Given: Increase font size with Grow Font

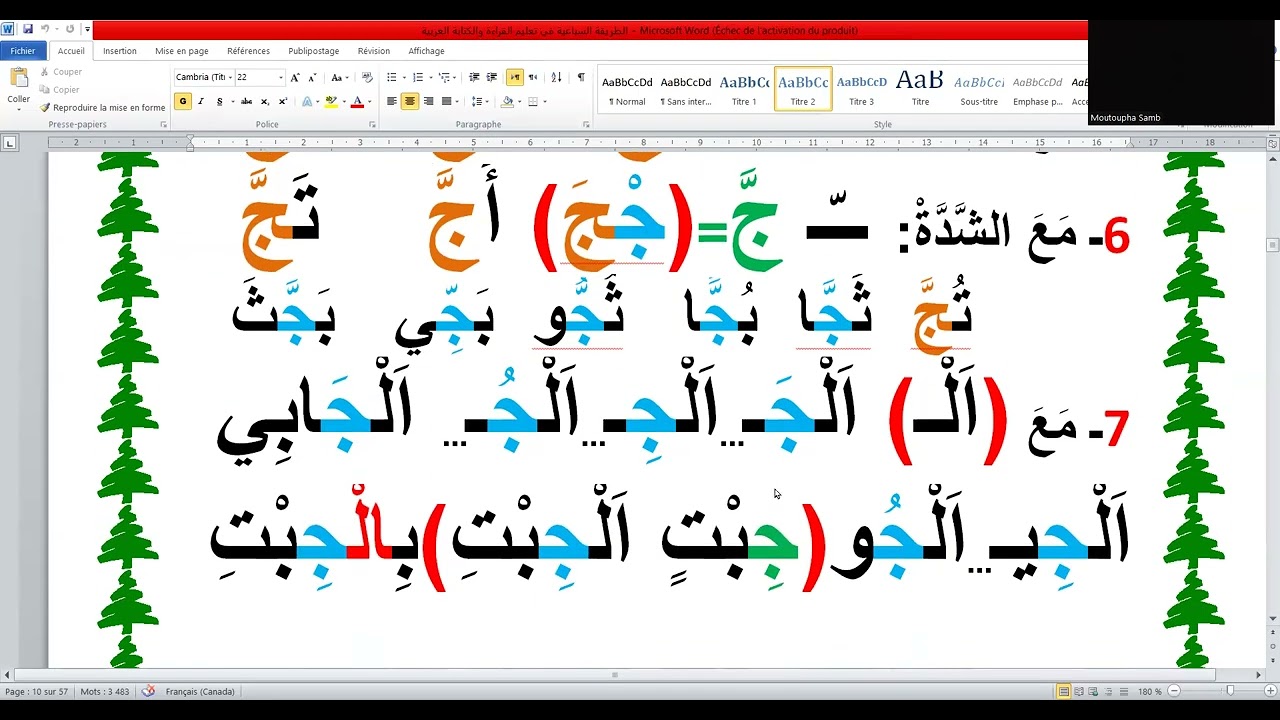Looking at the screenshot, I should (x=295, y=77).
